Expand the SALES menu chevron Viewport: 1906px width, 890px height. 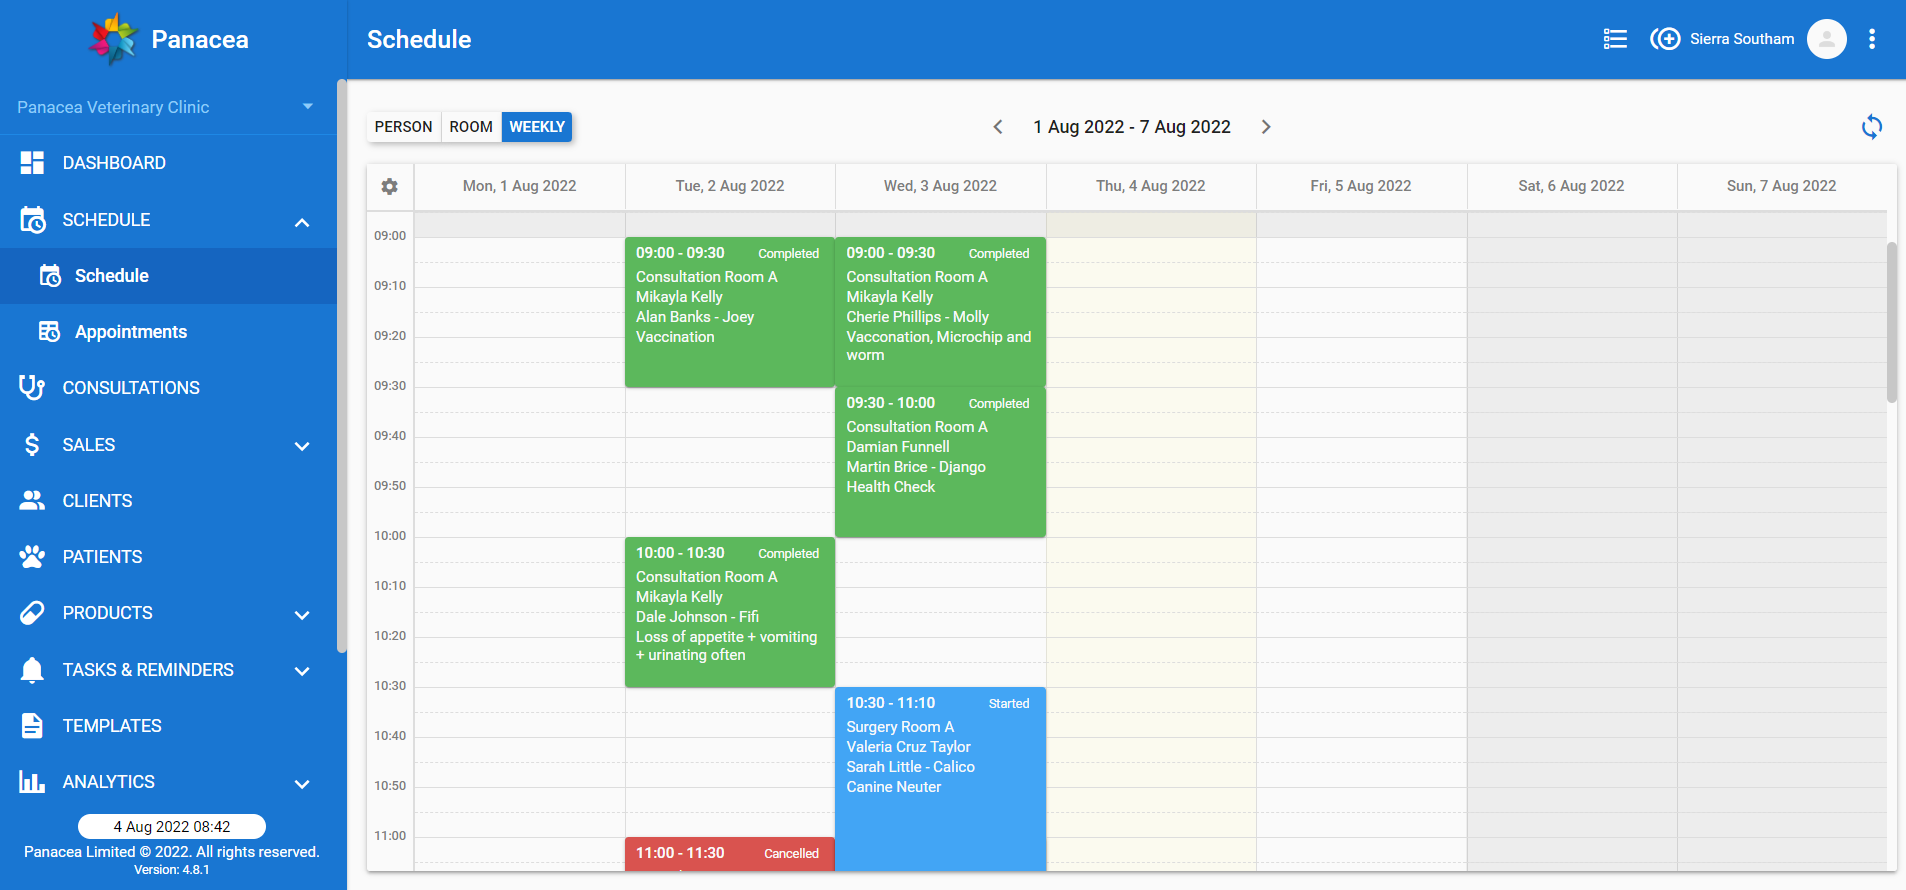click(302, 446)
